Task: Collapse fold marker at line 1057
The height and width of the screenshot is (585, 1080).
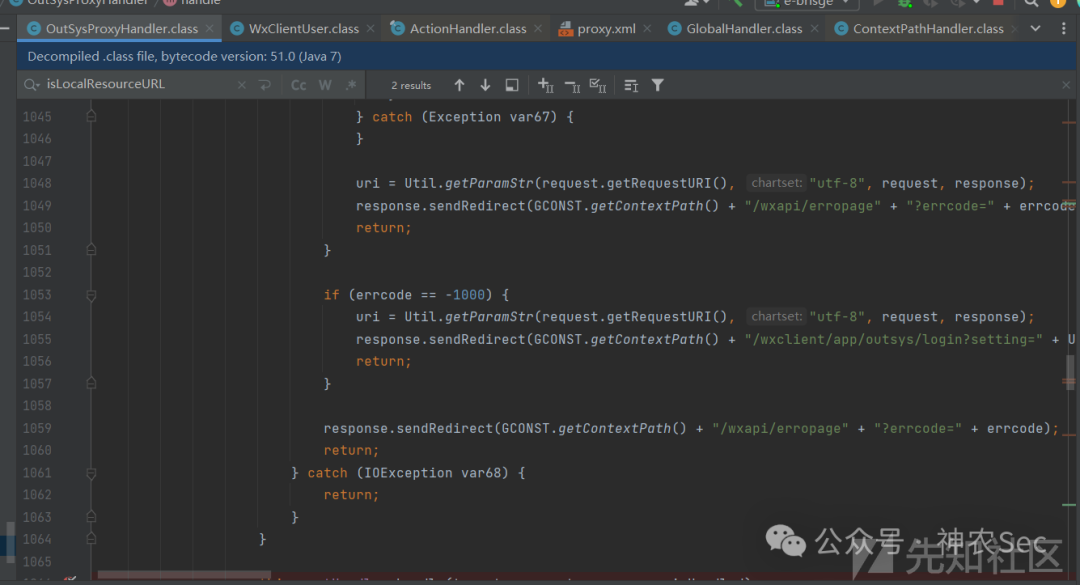Action: click(x=91, y=383)
